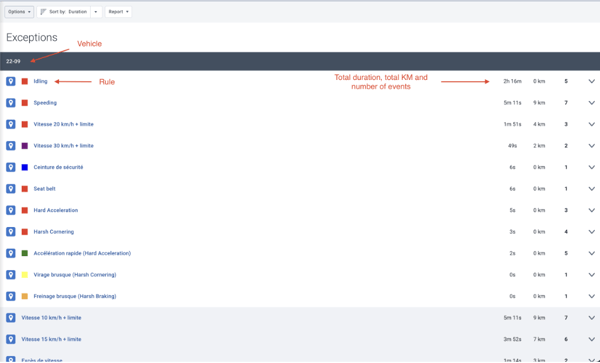Click map pin icon beside Vitesse 20 km/h + limite

(11, 124)
